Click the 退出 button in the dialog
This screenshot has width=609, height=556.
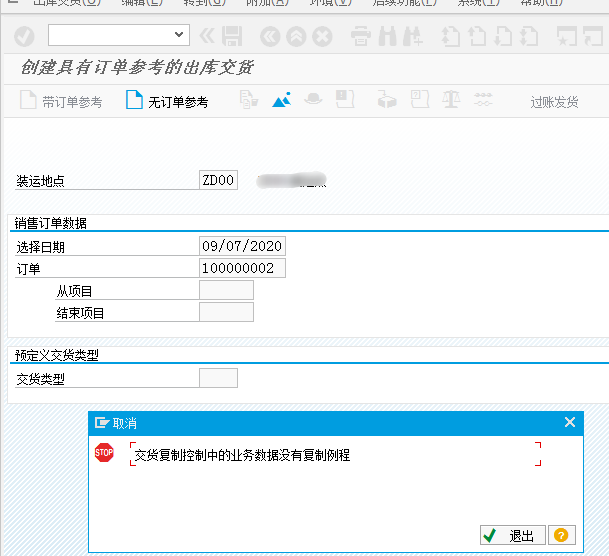(x=513, y=535)
